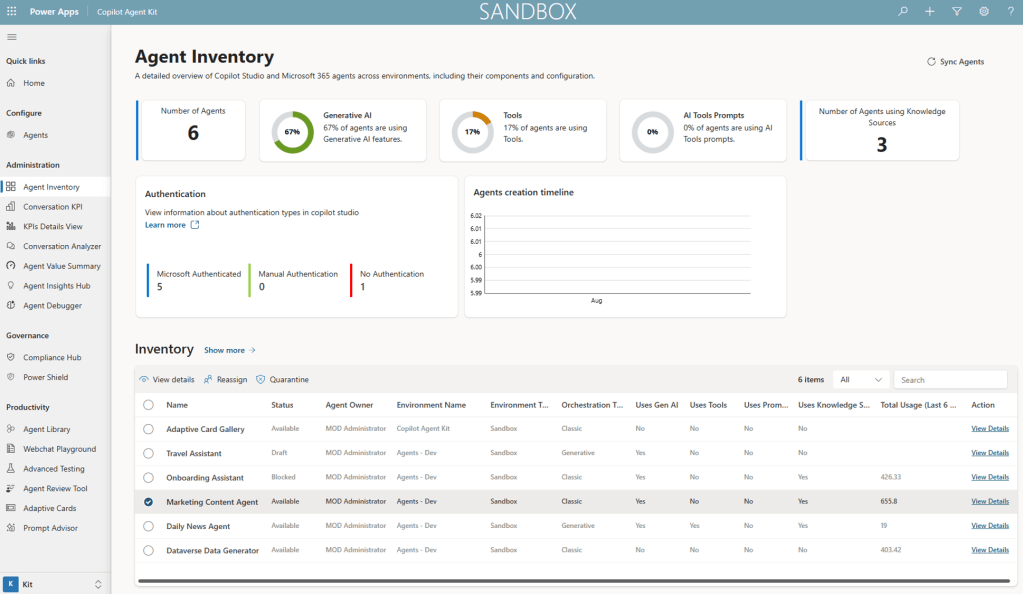
Task: Select the Travel Assistant row radio button
Action: 149,453
